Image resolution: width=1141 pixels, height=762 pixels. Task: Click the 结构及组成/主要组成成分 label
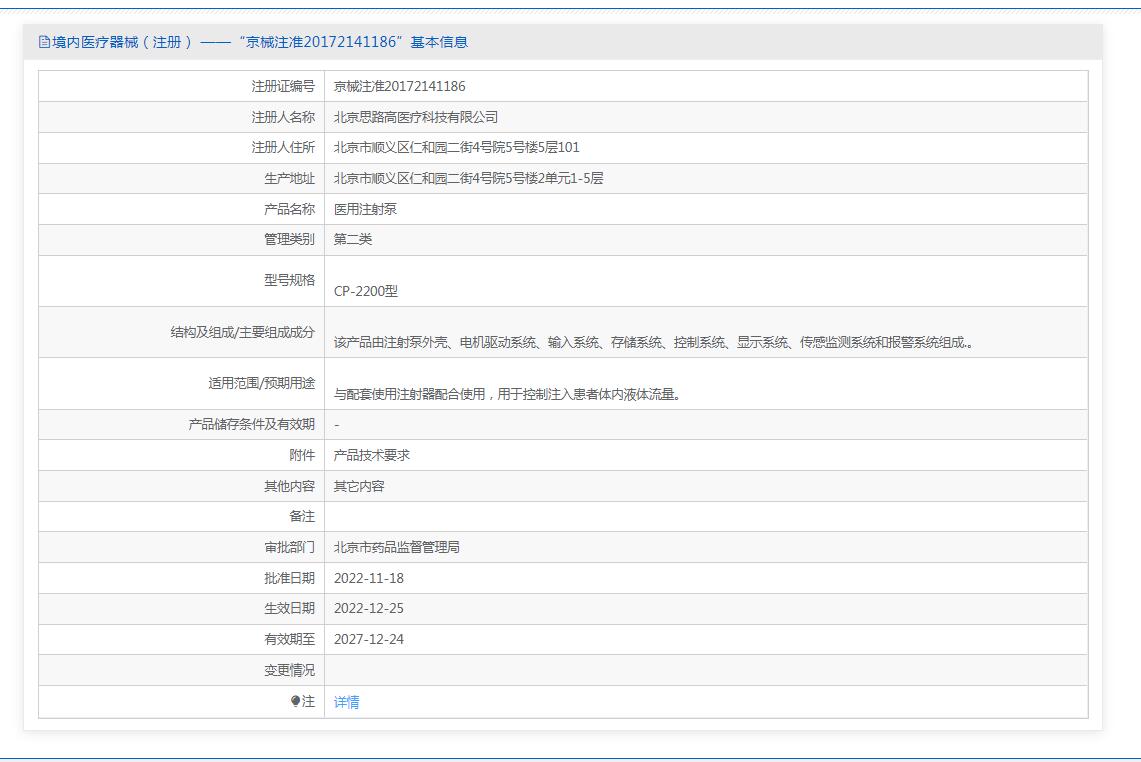tap(242, 333)
